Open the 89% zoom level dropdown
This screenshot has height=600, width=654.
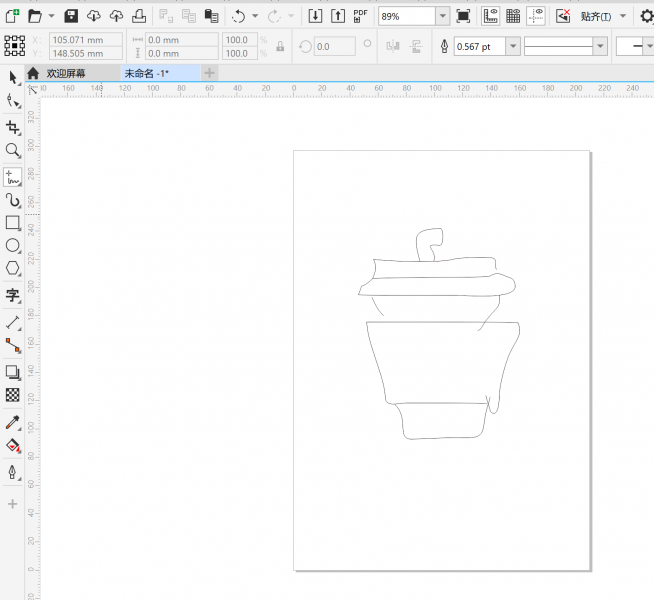click(442, 17)
